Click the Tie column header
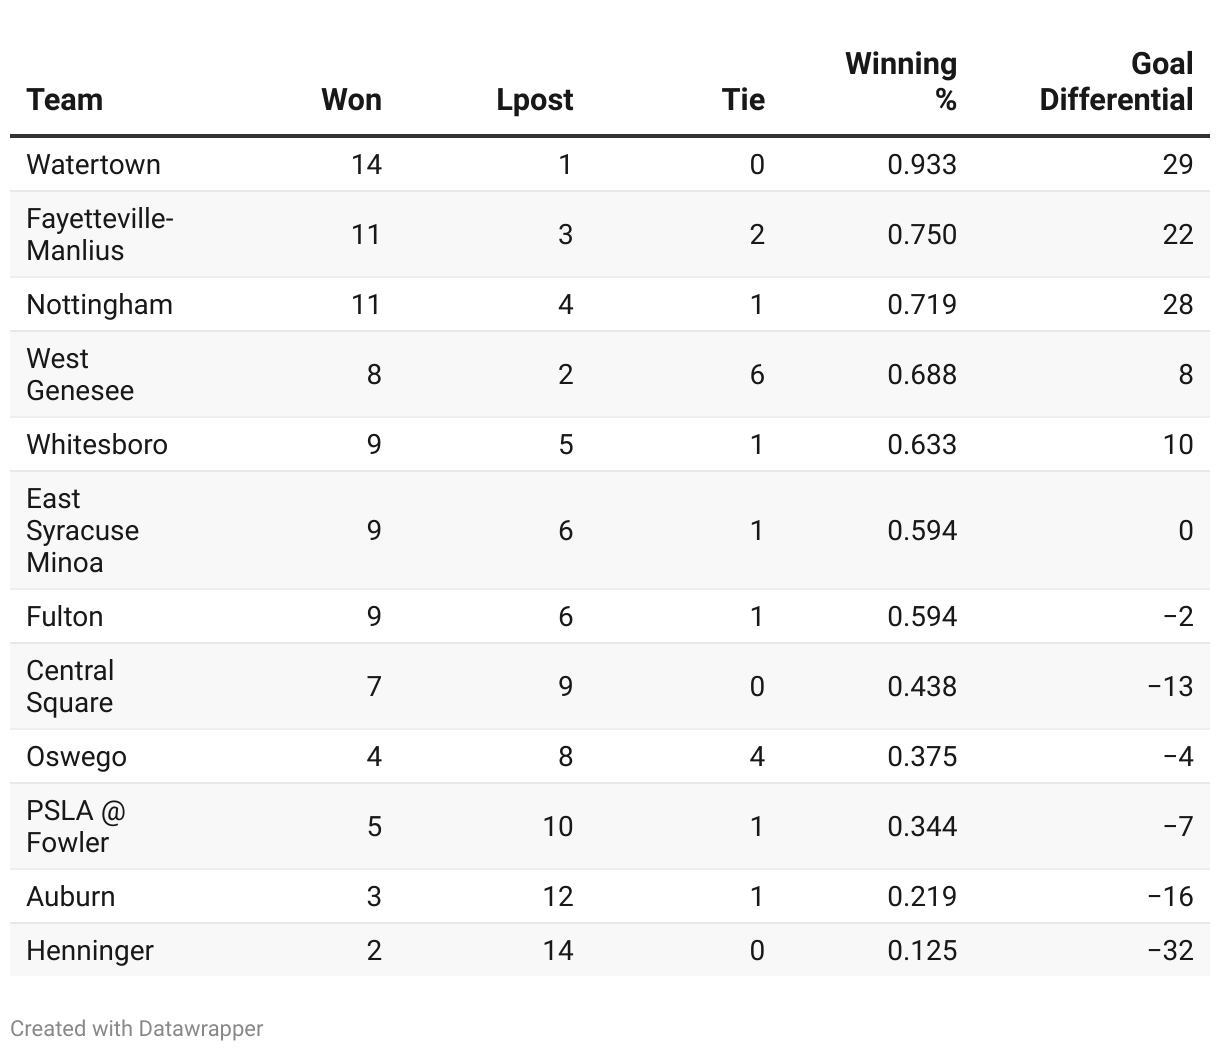 (743, 100)
